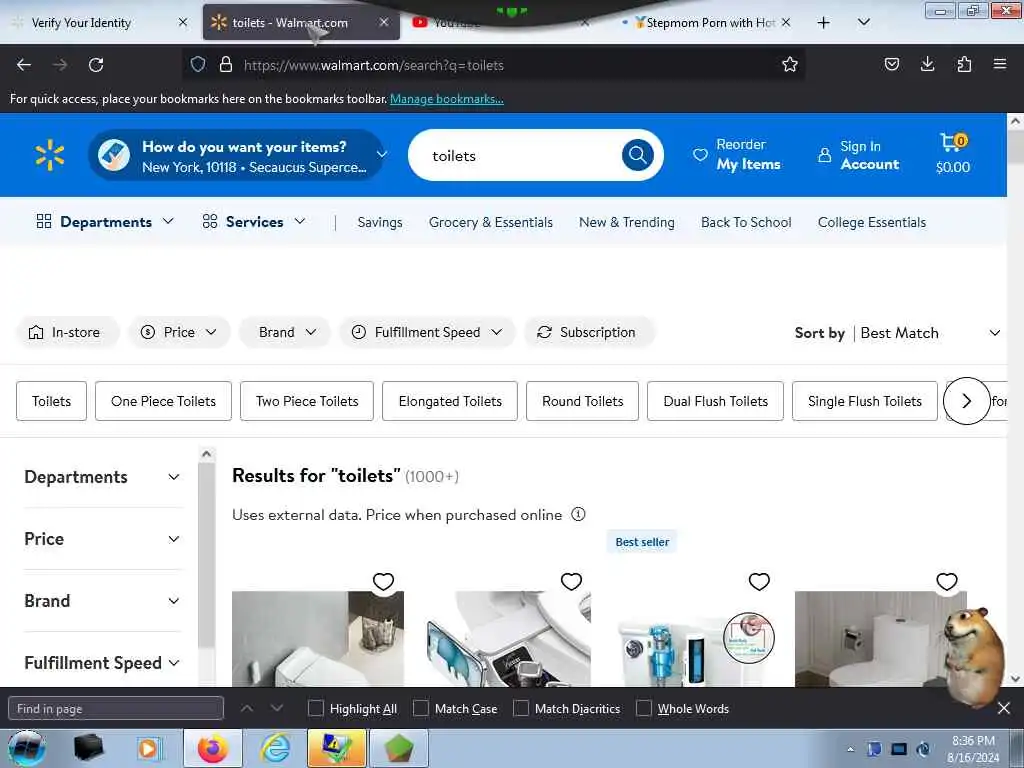The image size is (1024, 768).
Task: Go back with browser back arrow
Action: [x=24, y=65]
